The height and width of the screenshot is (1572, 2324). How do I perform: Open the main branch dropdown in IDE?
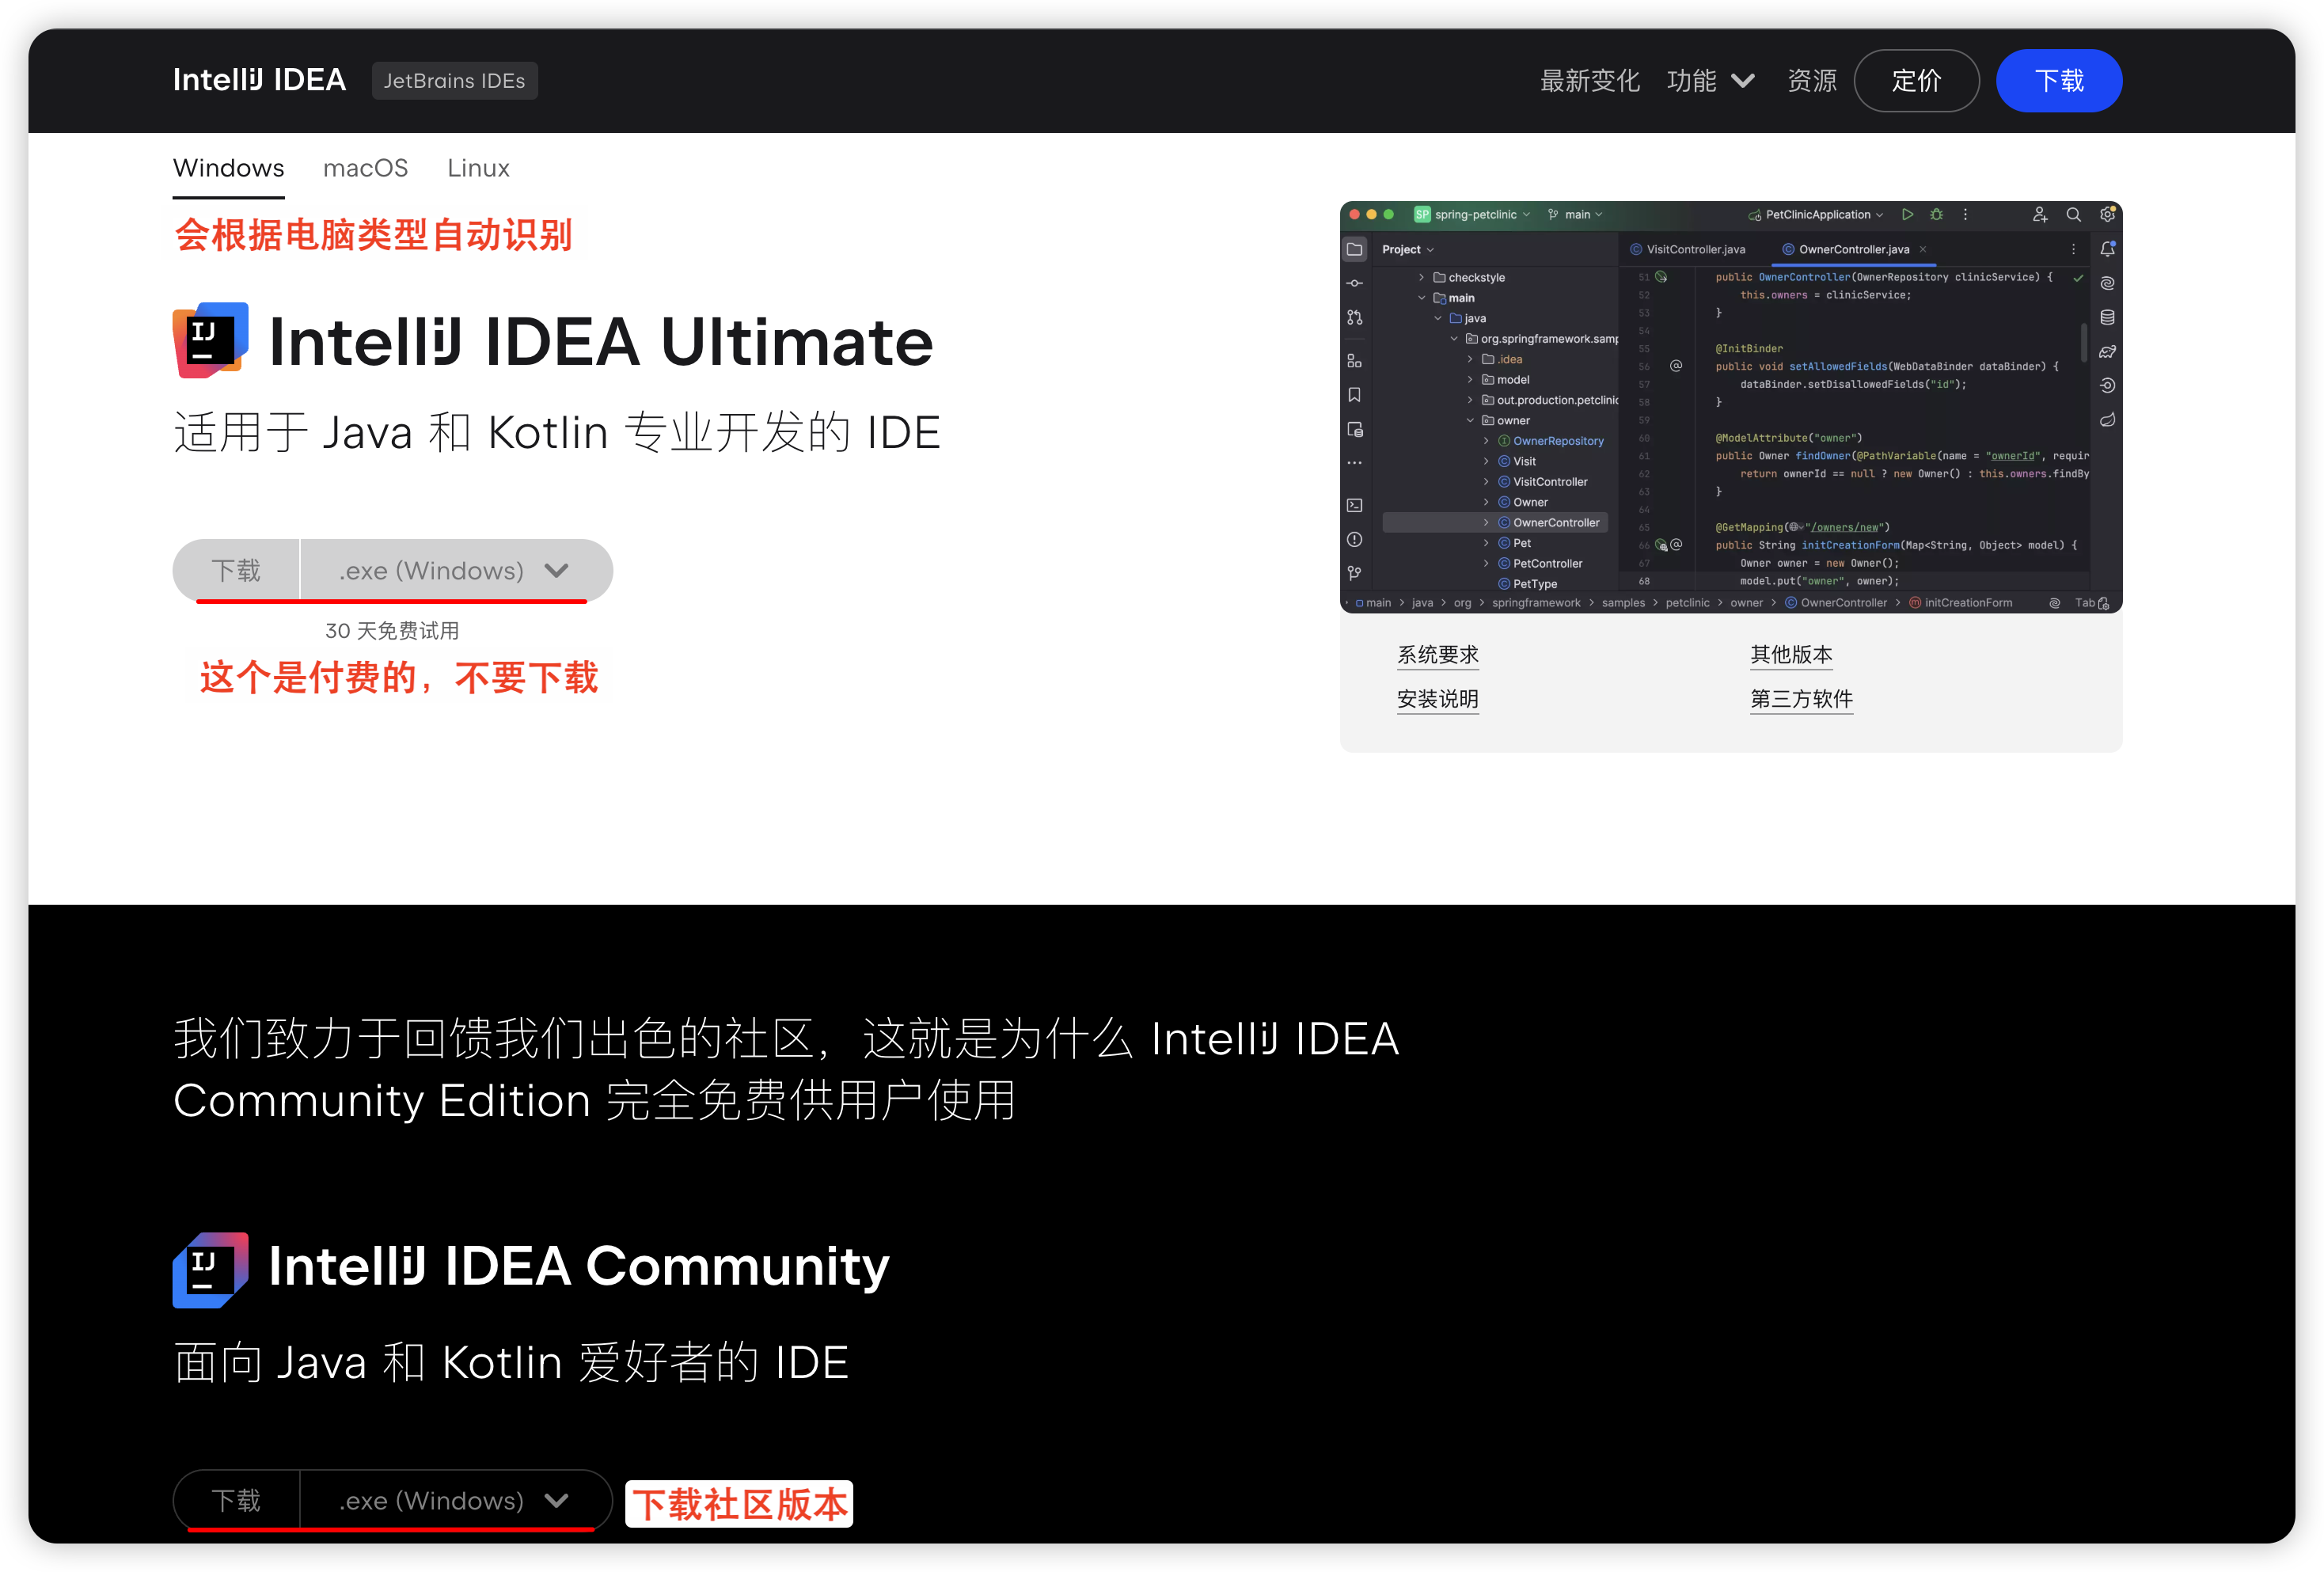[x=1575, y=214]
